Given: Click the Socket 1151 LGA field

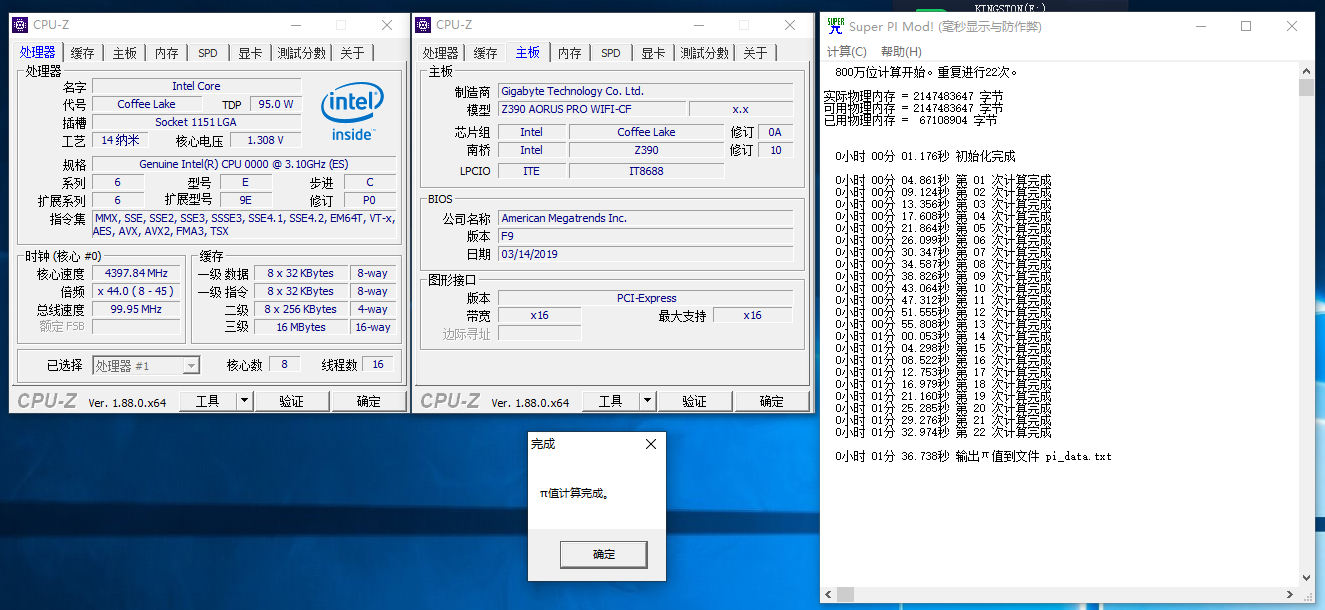Looking at the screenshot, I should pyautogui.click(x=196, y=122).
